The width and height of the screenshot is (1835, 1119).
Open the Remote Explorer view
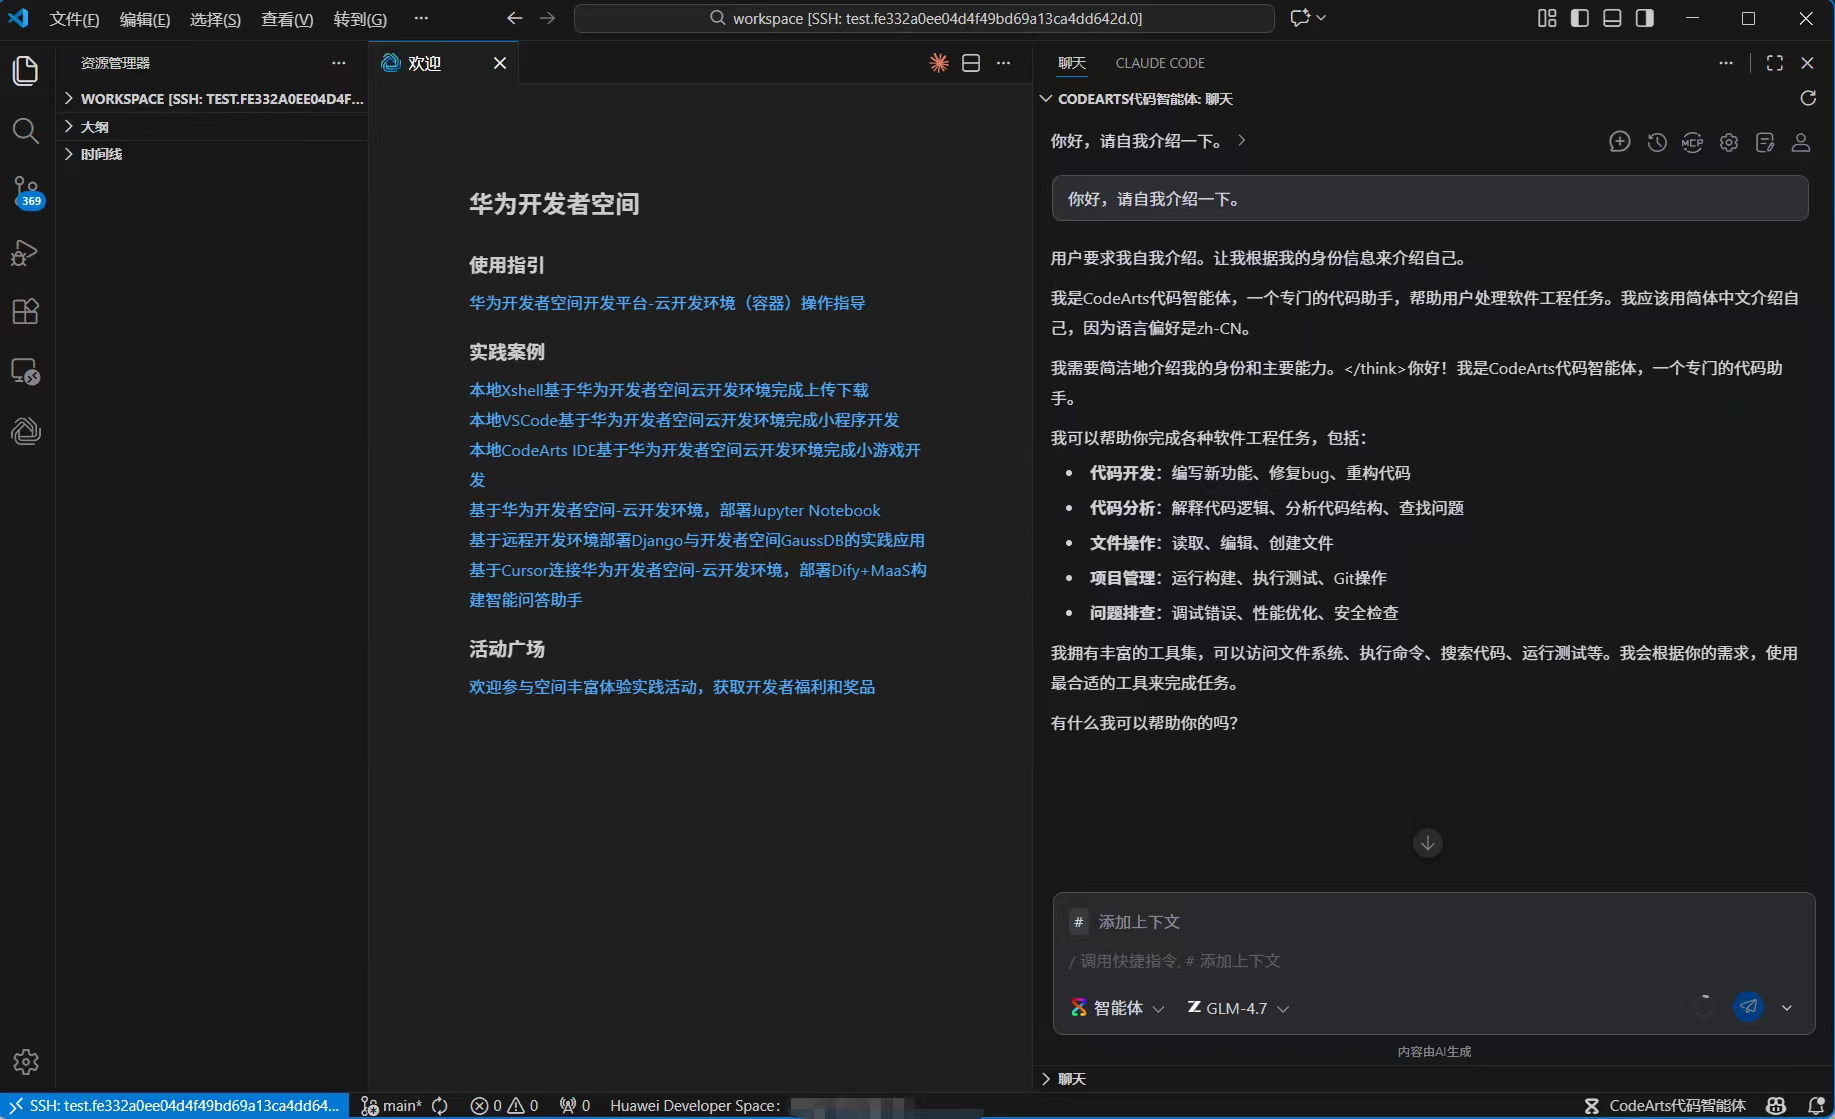click(x=26, y=372)
